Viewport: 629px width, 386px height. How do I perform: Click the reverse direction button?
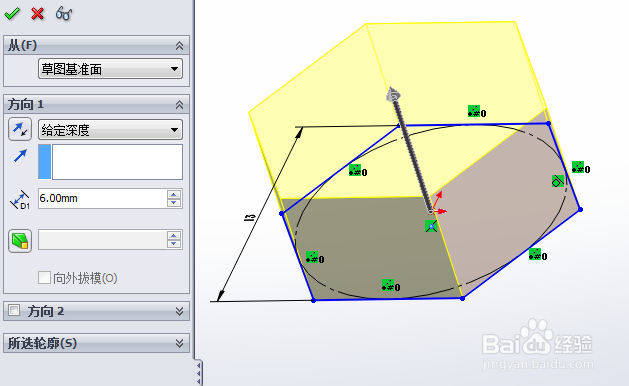(x=20, y=129)
